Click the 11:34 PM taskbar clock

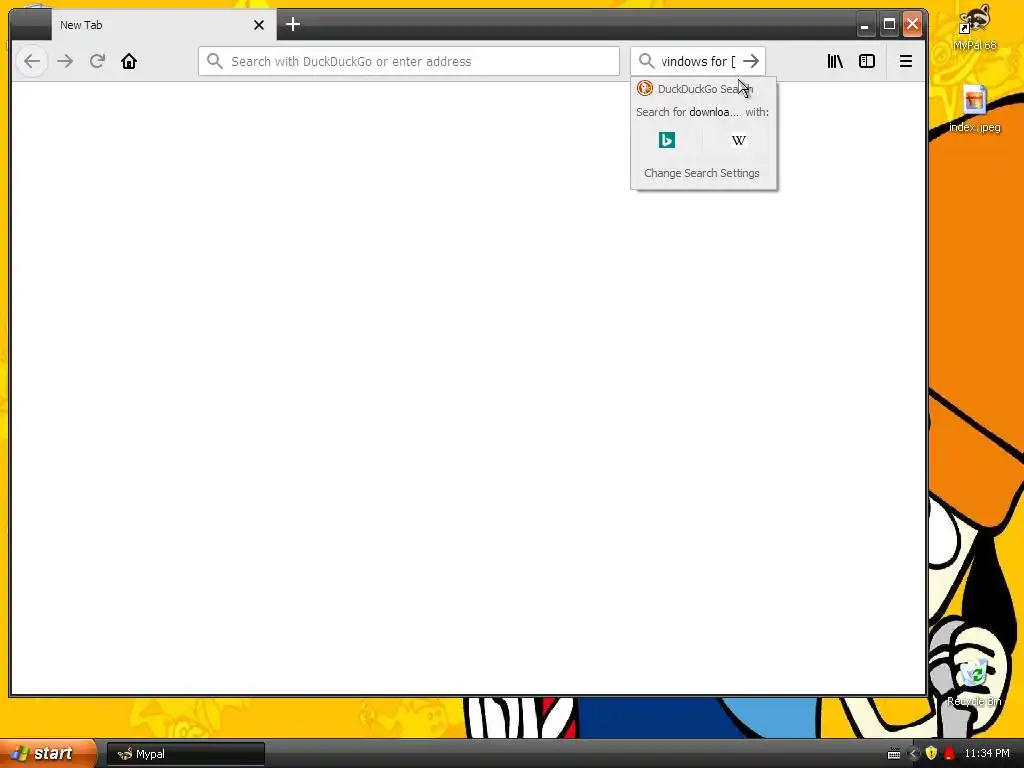[987, 754]
